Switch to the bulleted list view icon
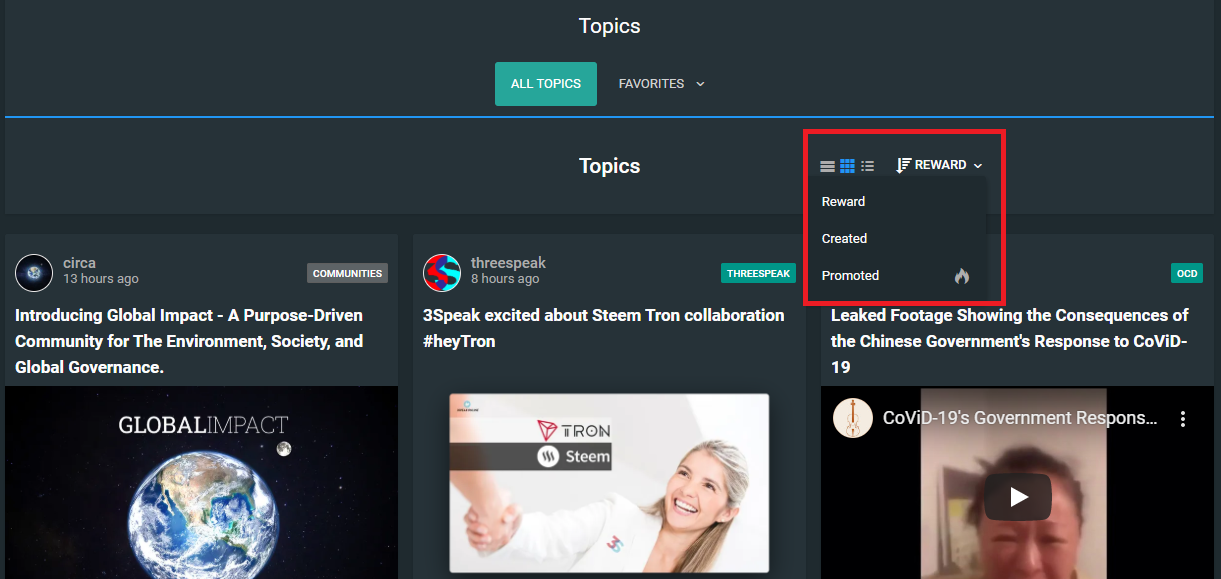Viewport: 1221px width, 579px height. click(867, 166)
